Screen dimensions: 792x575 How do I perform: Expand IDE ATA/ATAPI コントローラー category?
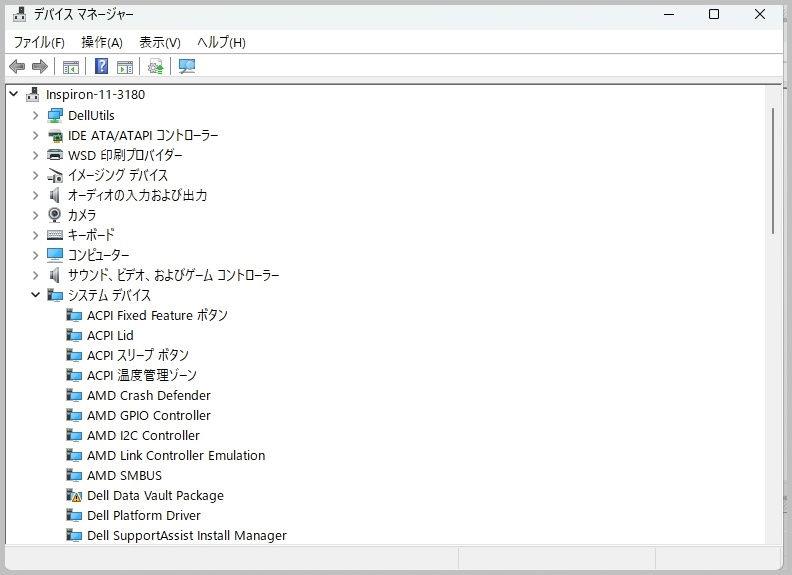coord(35,135)
